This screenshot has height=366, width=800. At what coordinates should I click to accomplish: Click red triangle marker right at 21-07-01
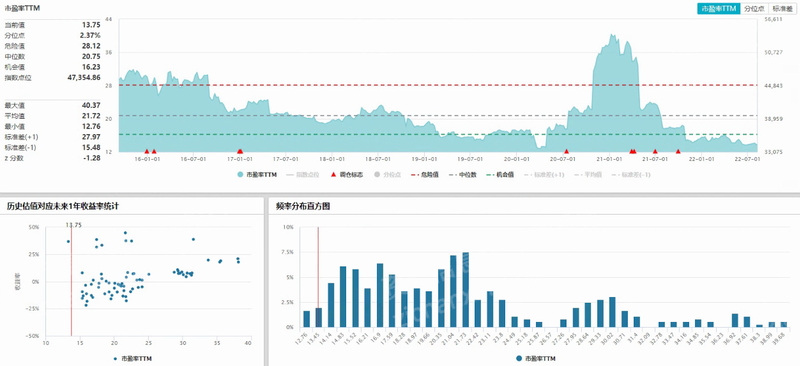[655, 151]
